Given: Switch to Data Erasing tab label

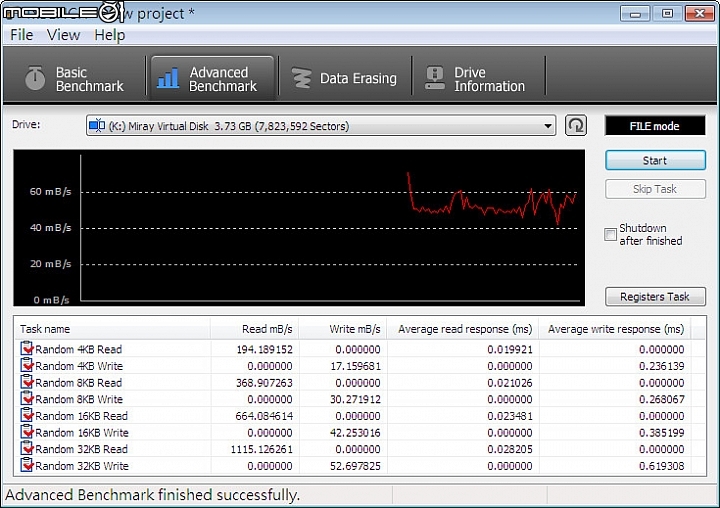Looking at the screenshot, I should [358, 79].
